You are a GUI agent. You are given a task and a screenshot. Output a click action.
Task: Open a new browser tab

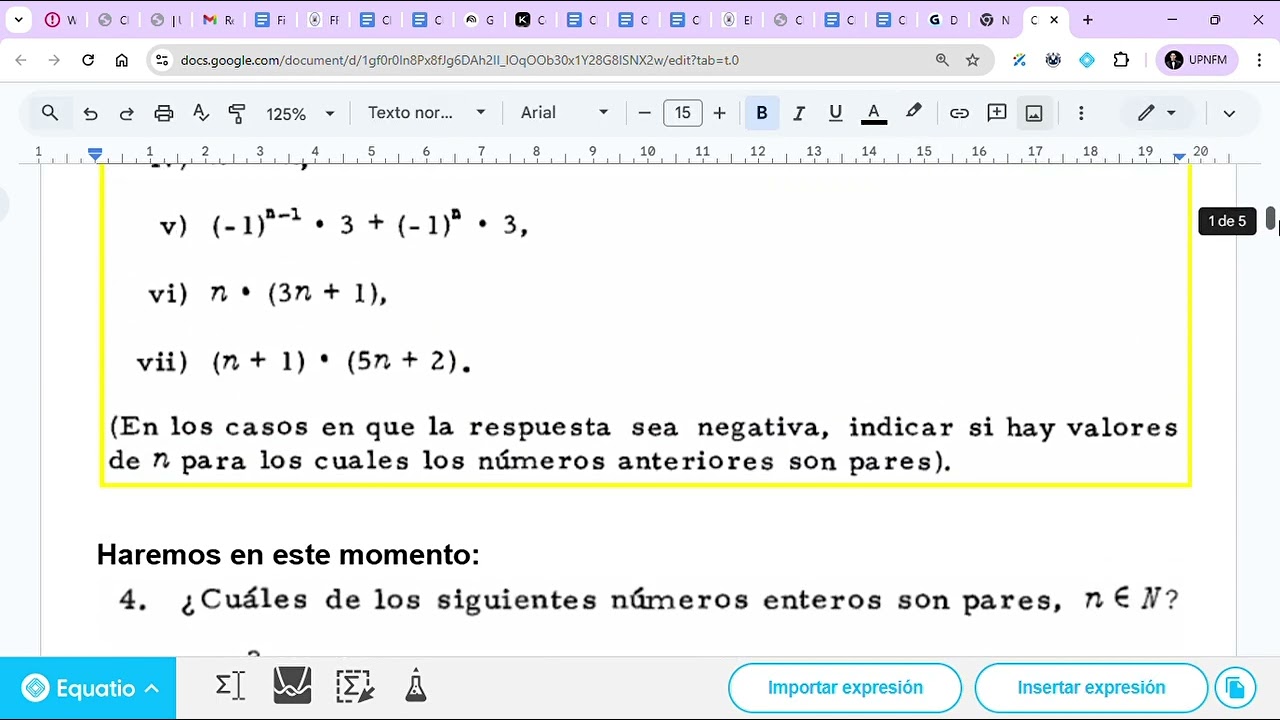[x=1088, y=20]
